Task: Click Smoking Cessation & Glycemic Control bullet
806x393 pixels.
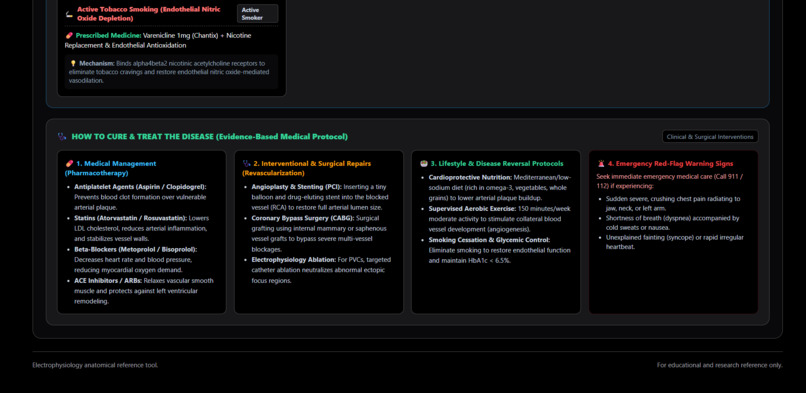Action: click(500, 250)
